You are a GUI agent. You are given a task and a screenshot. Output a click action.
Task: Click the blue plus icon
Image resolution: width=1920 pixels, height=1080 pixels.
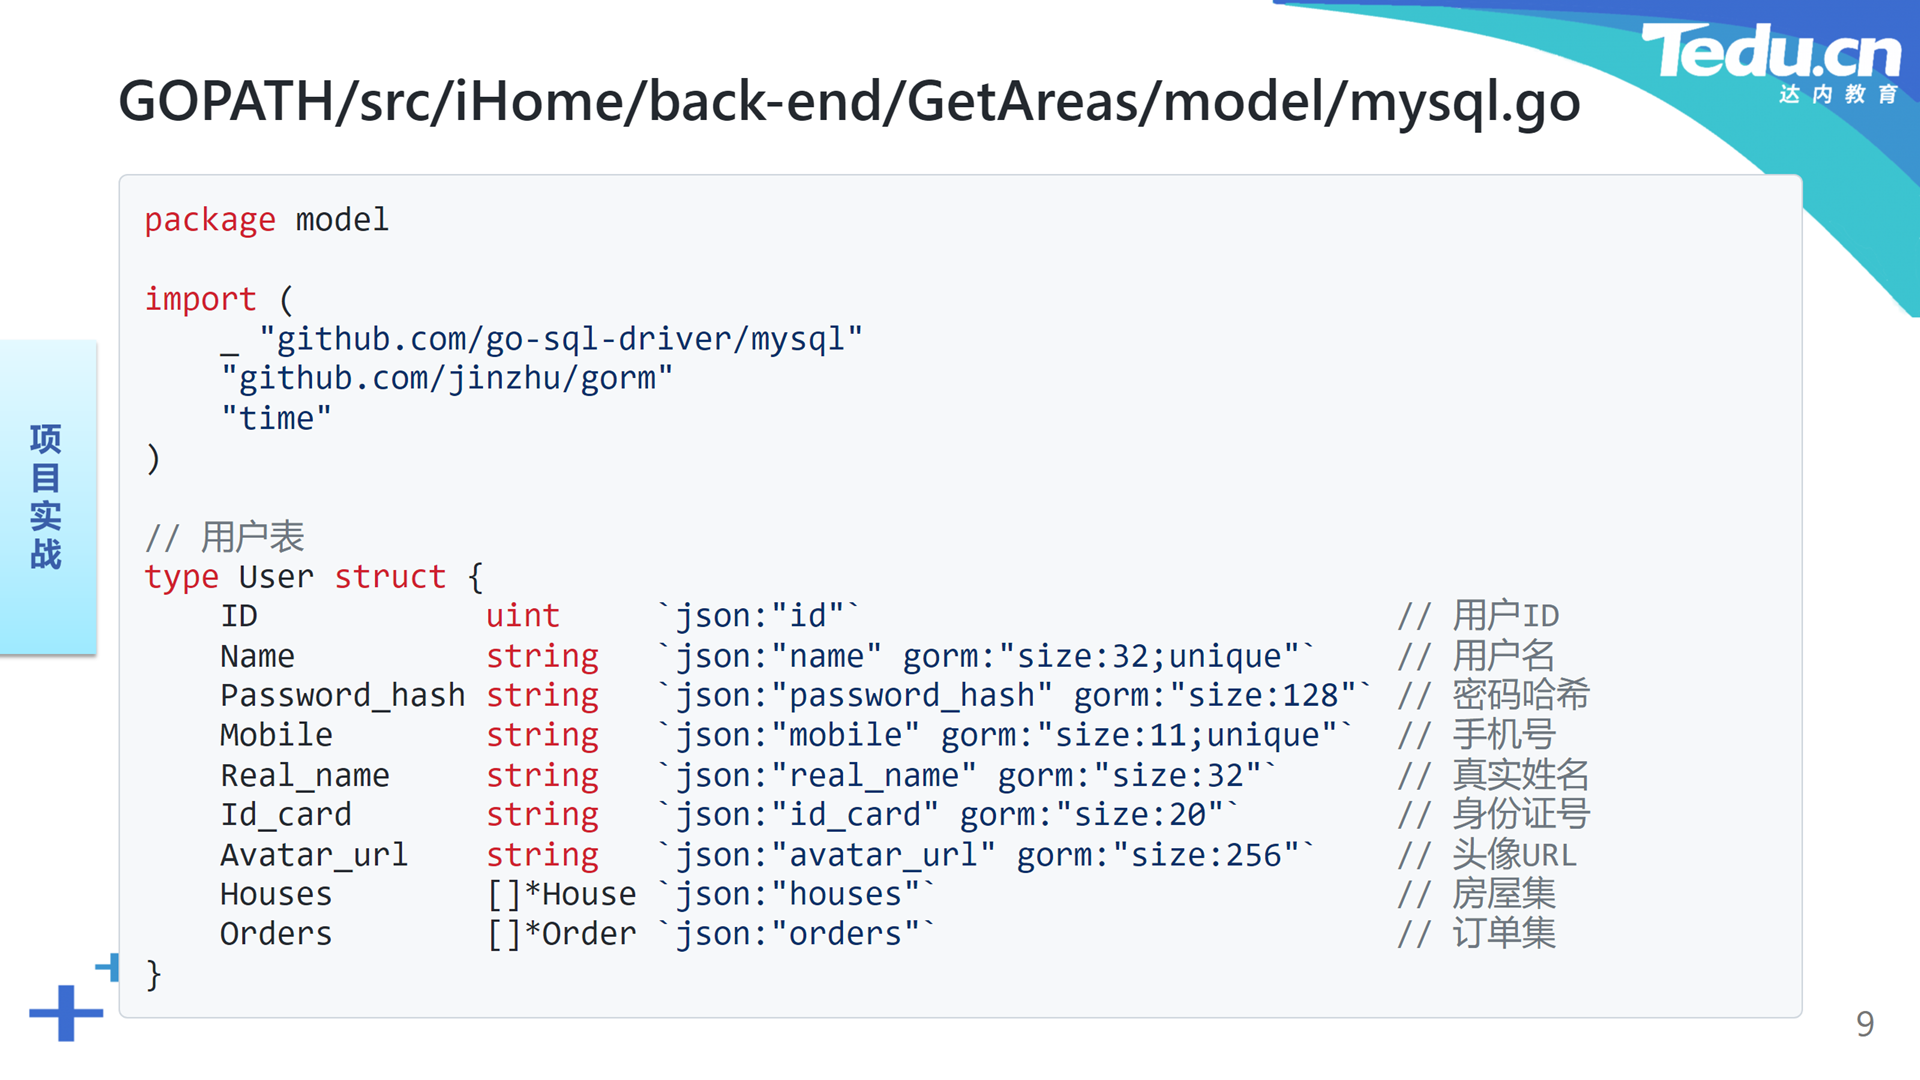pyautogui.click(x=66, y=1012)
